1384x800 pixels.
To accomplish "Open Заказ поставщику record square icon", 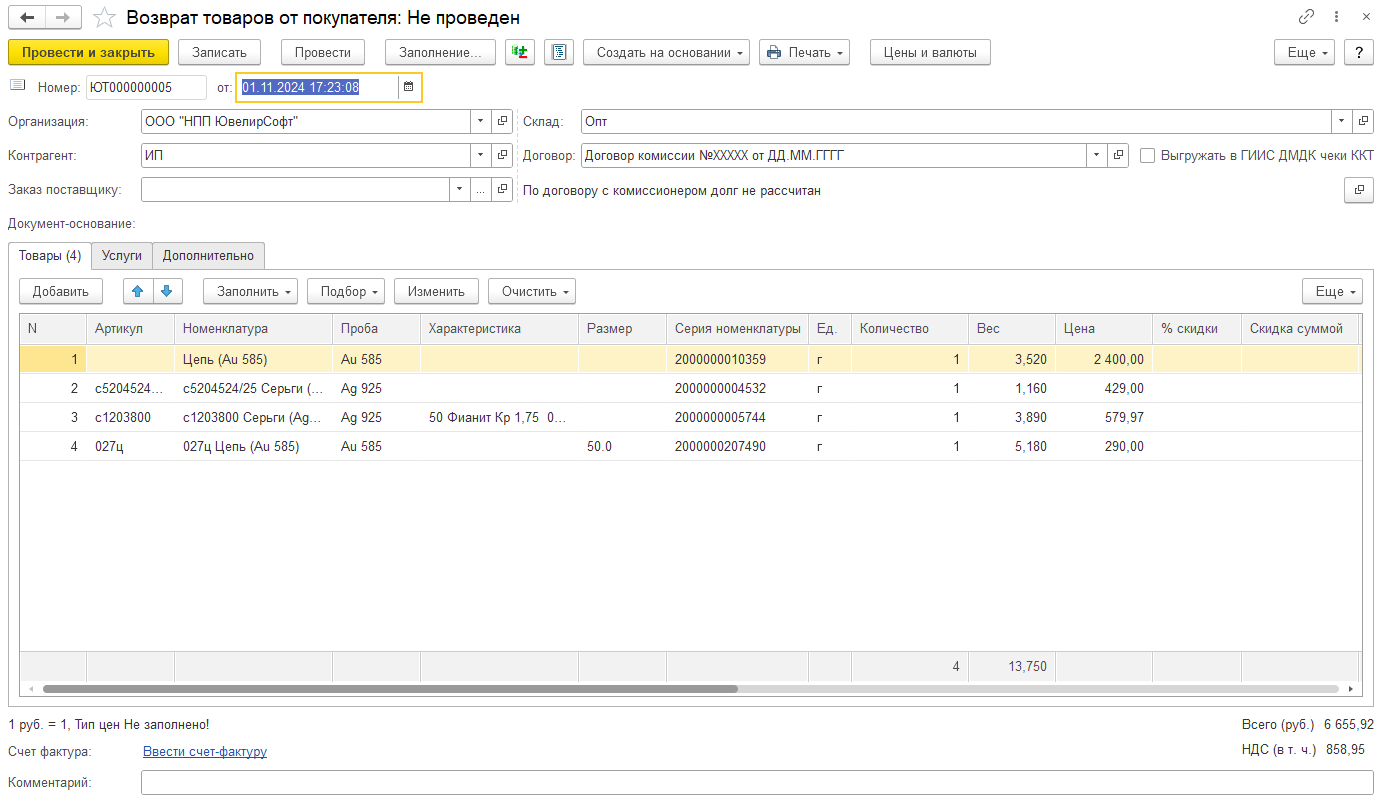I will click(x=503, y=189).
